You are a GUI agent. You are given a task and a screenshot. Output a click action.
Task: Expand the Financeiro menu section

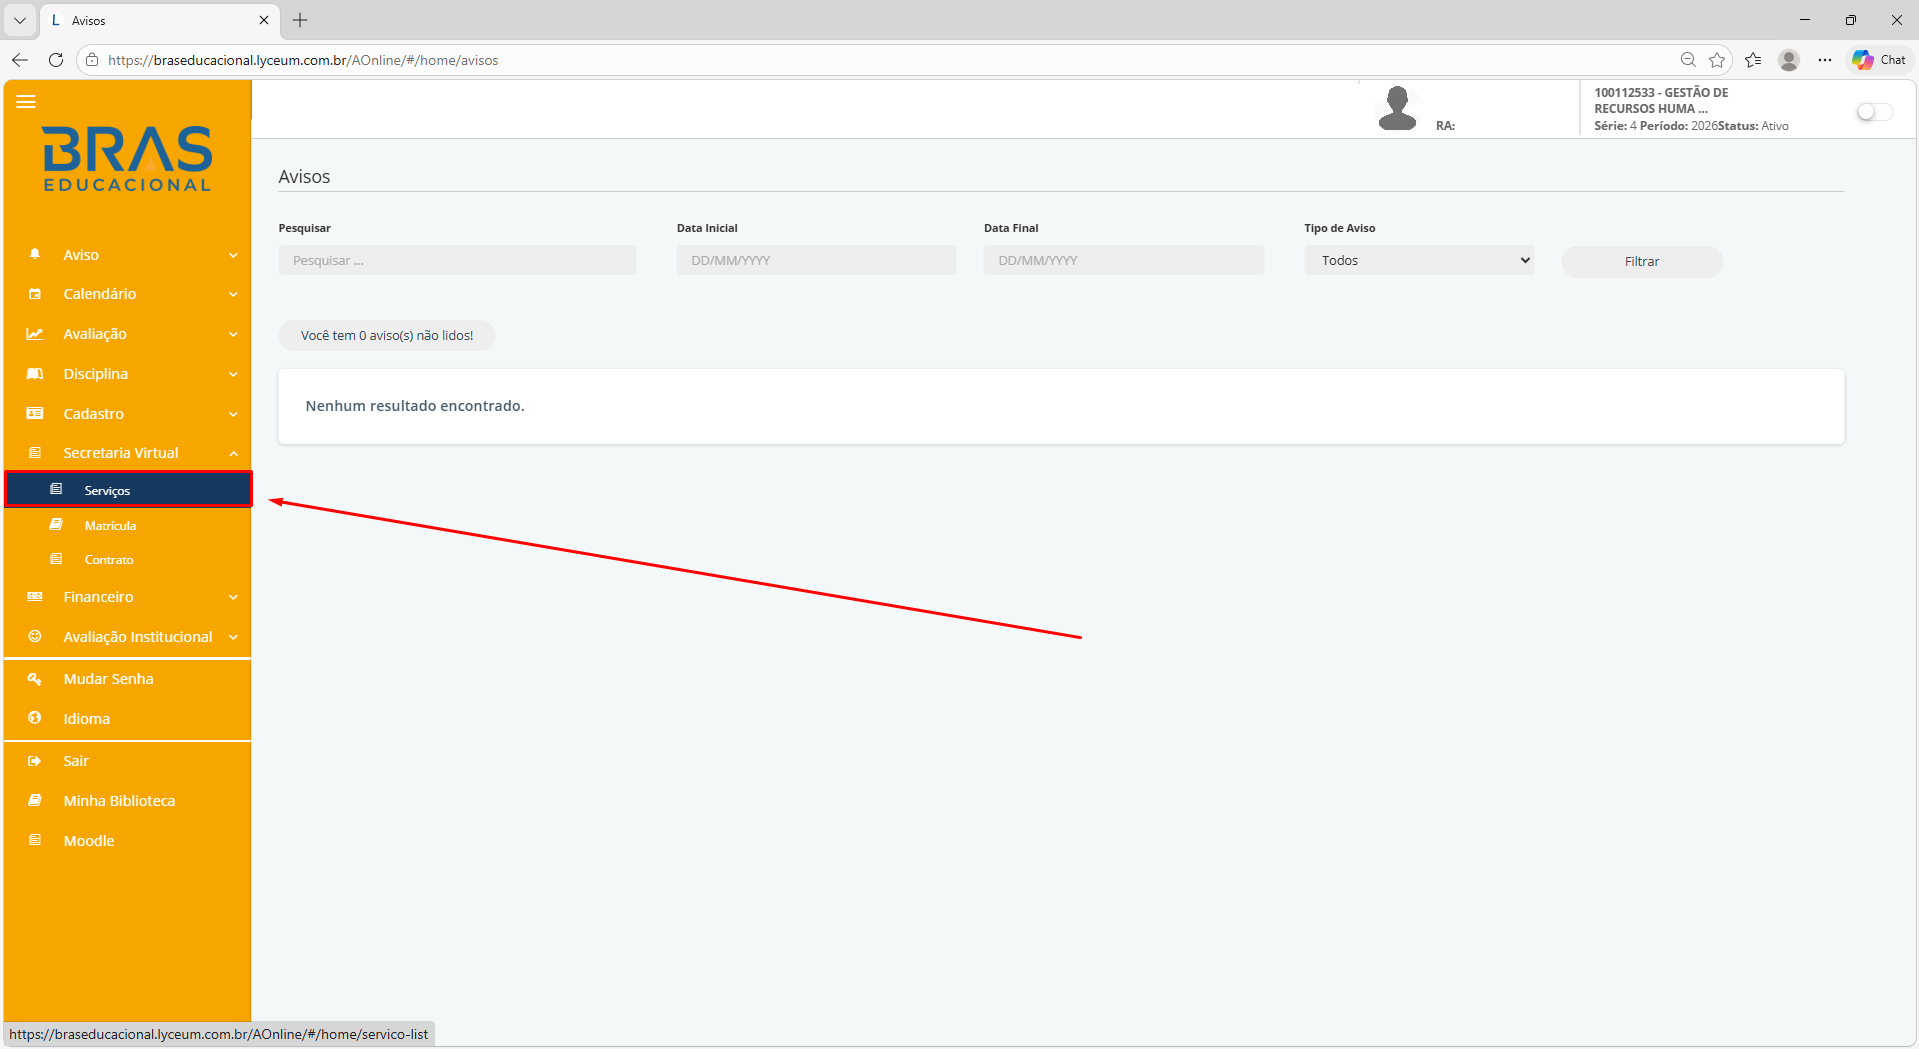coord(127,597)
